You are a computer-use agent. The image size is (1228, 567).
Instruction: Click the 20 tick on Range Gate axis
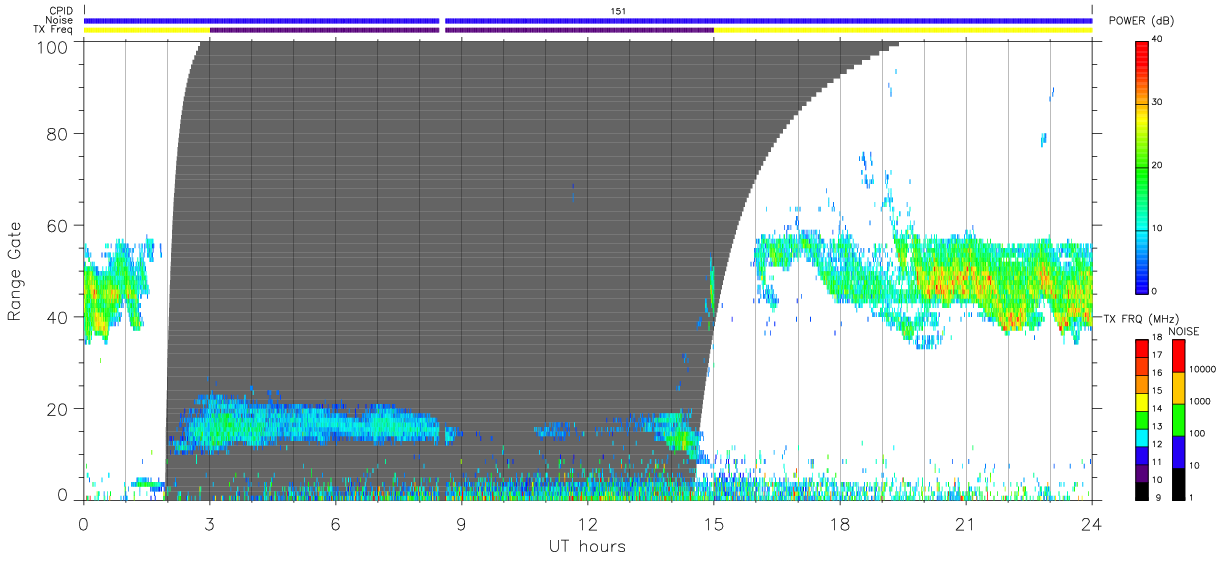[58, 409]
